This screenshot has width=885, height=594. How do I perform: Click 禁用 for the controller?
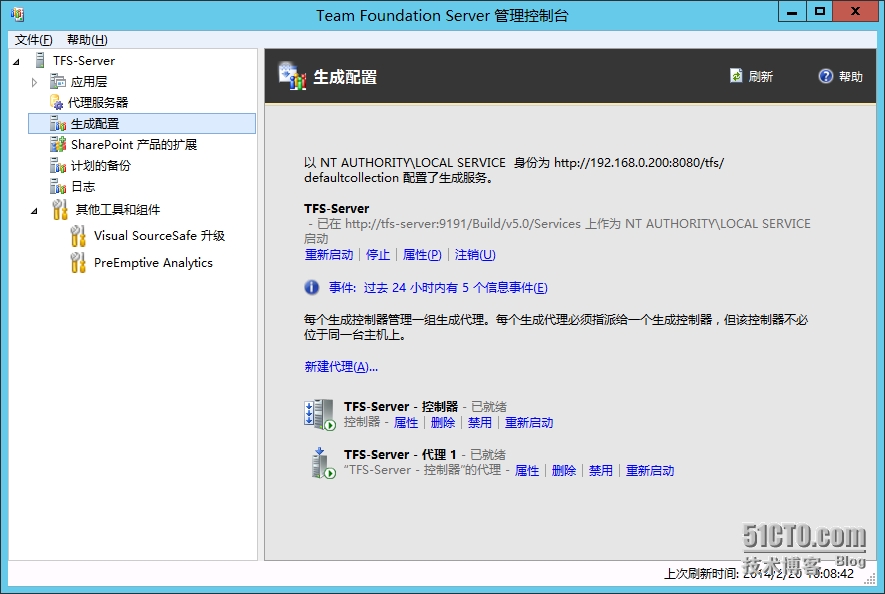coord(480,422)
